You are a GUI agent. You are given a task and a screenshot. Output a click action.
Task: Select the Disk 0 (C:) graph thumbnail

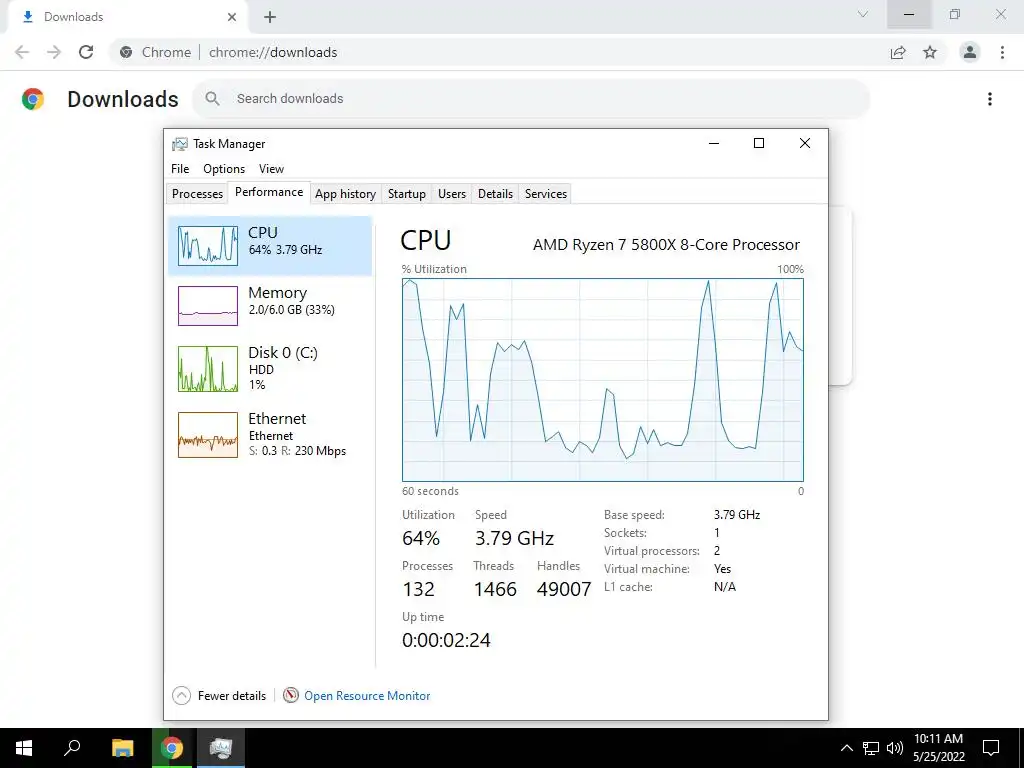point(208,369)
